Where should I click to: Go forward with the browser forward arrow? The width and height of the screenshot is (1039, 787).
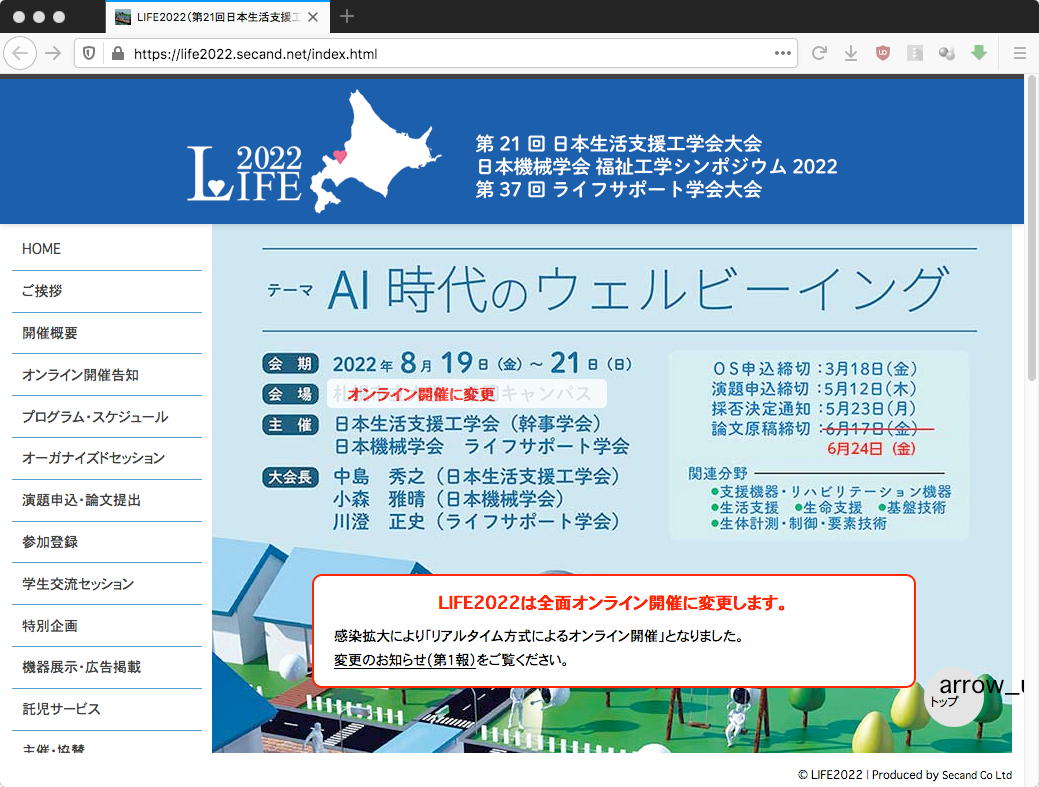tap(53, 54)
